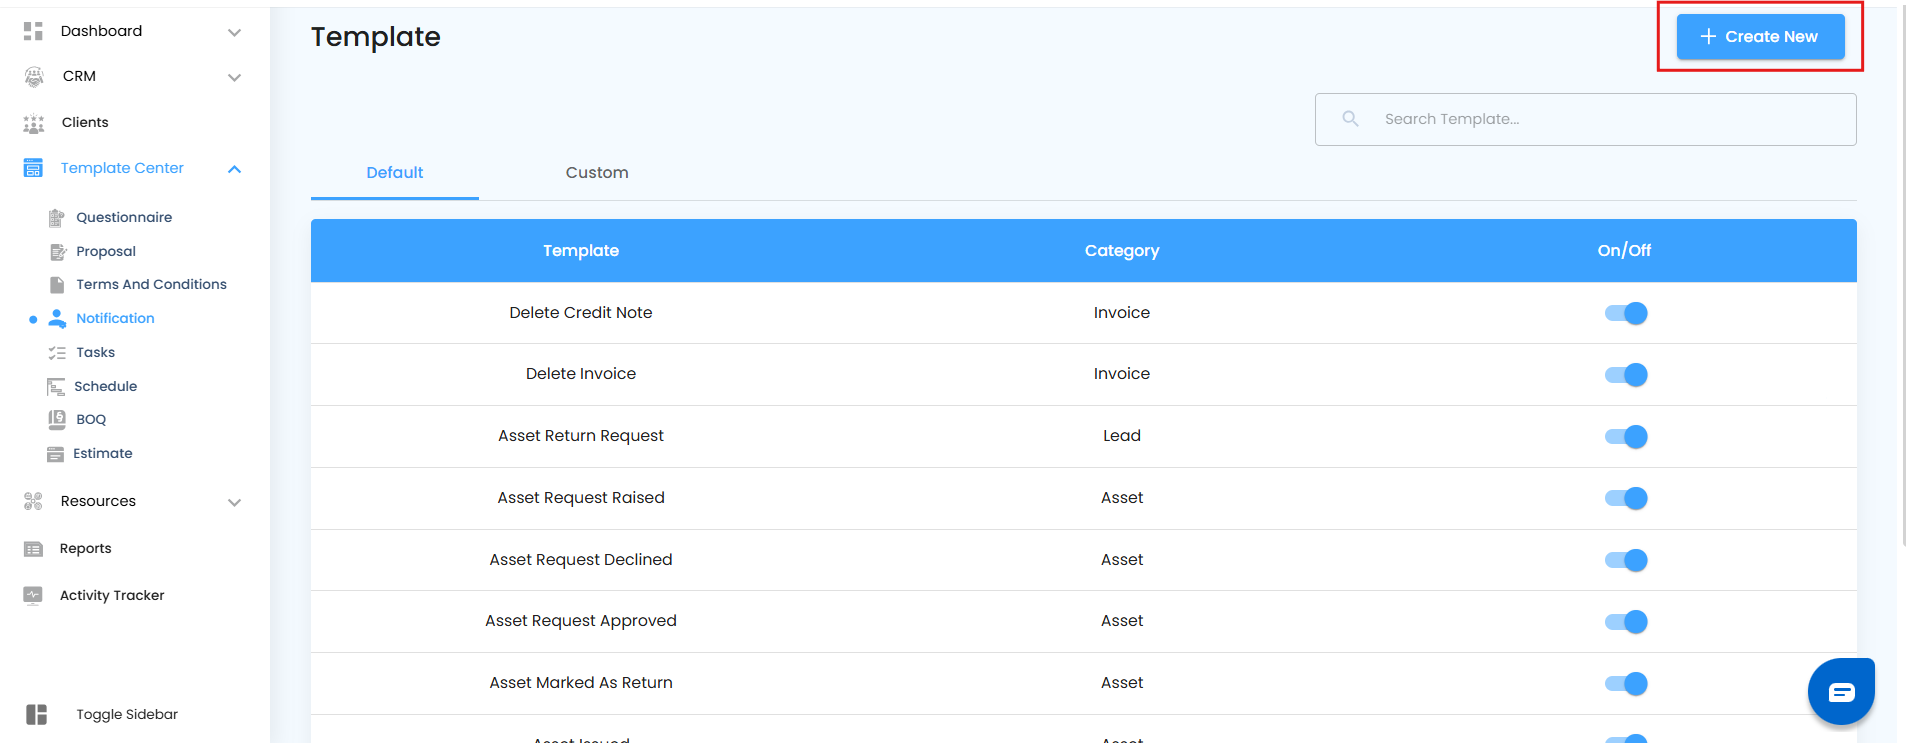Expand the Dashboard menu chevron
This screenshot has height=743, width=1906.
[x=234, y=32]
